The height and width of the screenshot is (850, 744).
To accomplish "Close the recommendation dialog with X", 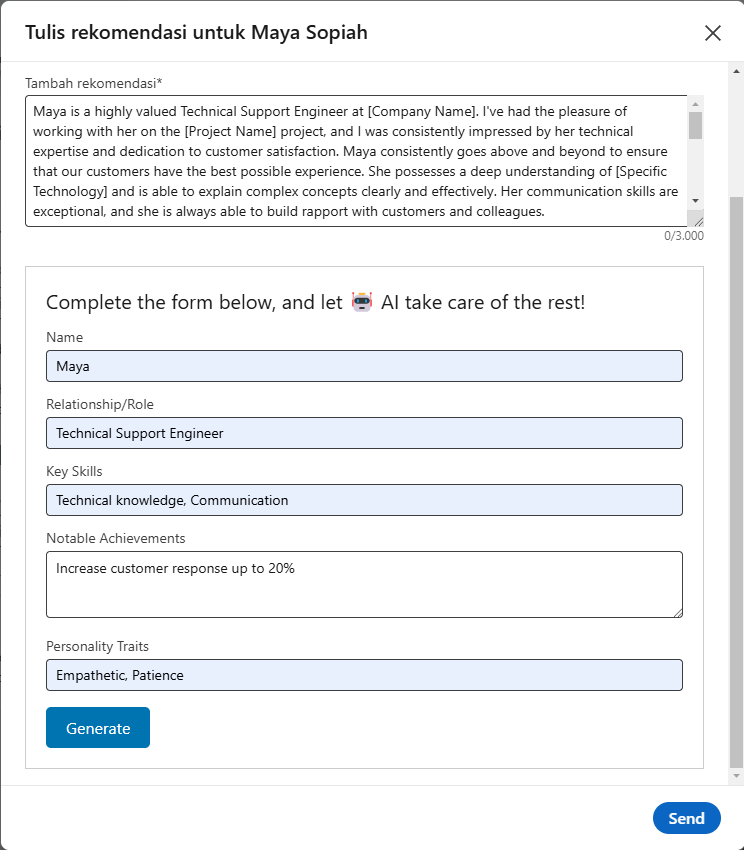I will [x=713, y=33].
